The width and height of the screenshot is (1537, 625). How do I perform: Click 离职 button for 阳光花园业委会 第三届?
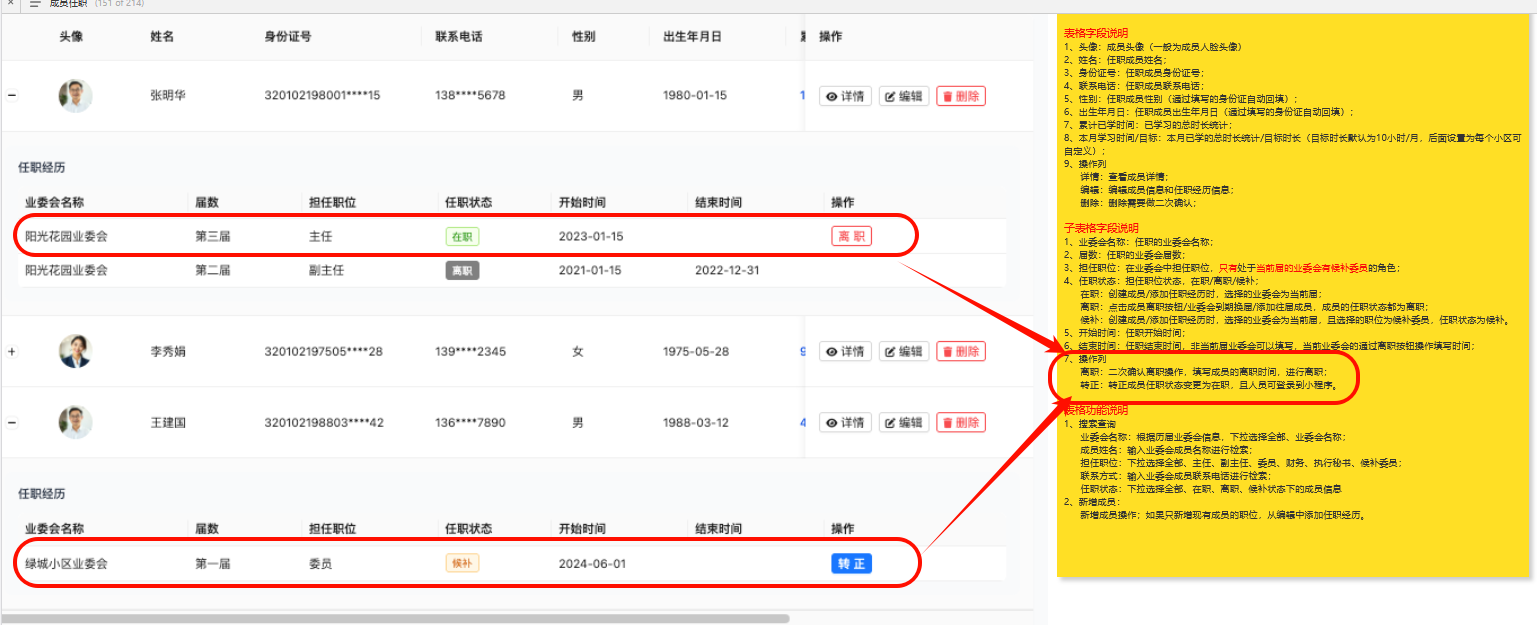pyautogui.click(x=851, y=237)
